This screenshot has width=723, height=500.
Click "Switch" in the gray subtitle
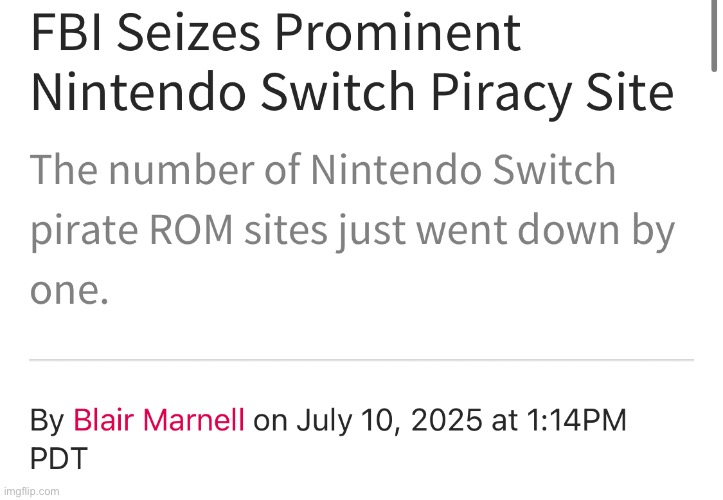point(554,169)
